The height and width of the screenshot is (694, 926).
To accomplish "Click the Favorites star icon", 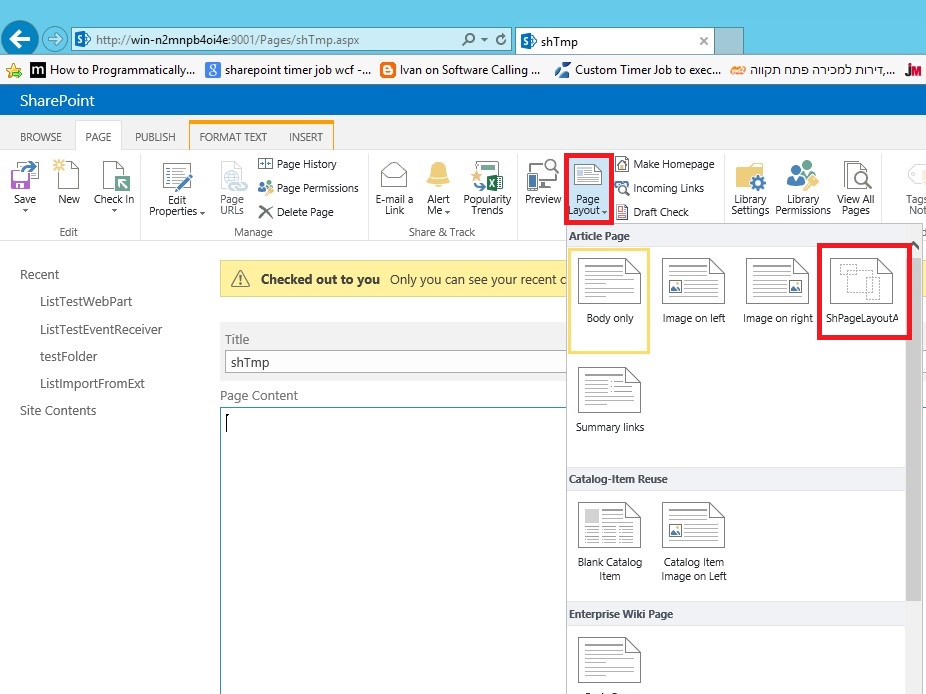I will [14, 71].
